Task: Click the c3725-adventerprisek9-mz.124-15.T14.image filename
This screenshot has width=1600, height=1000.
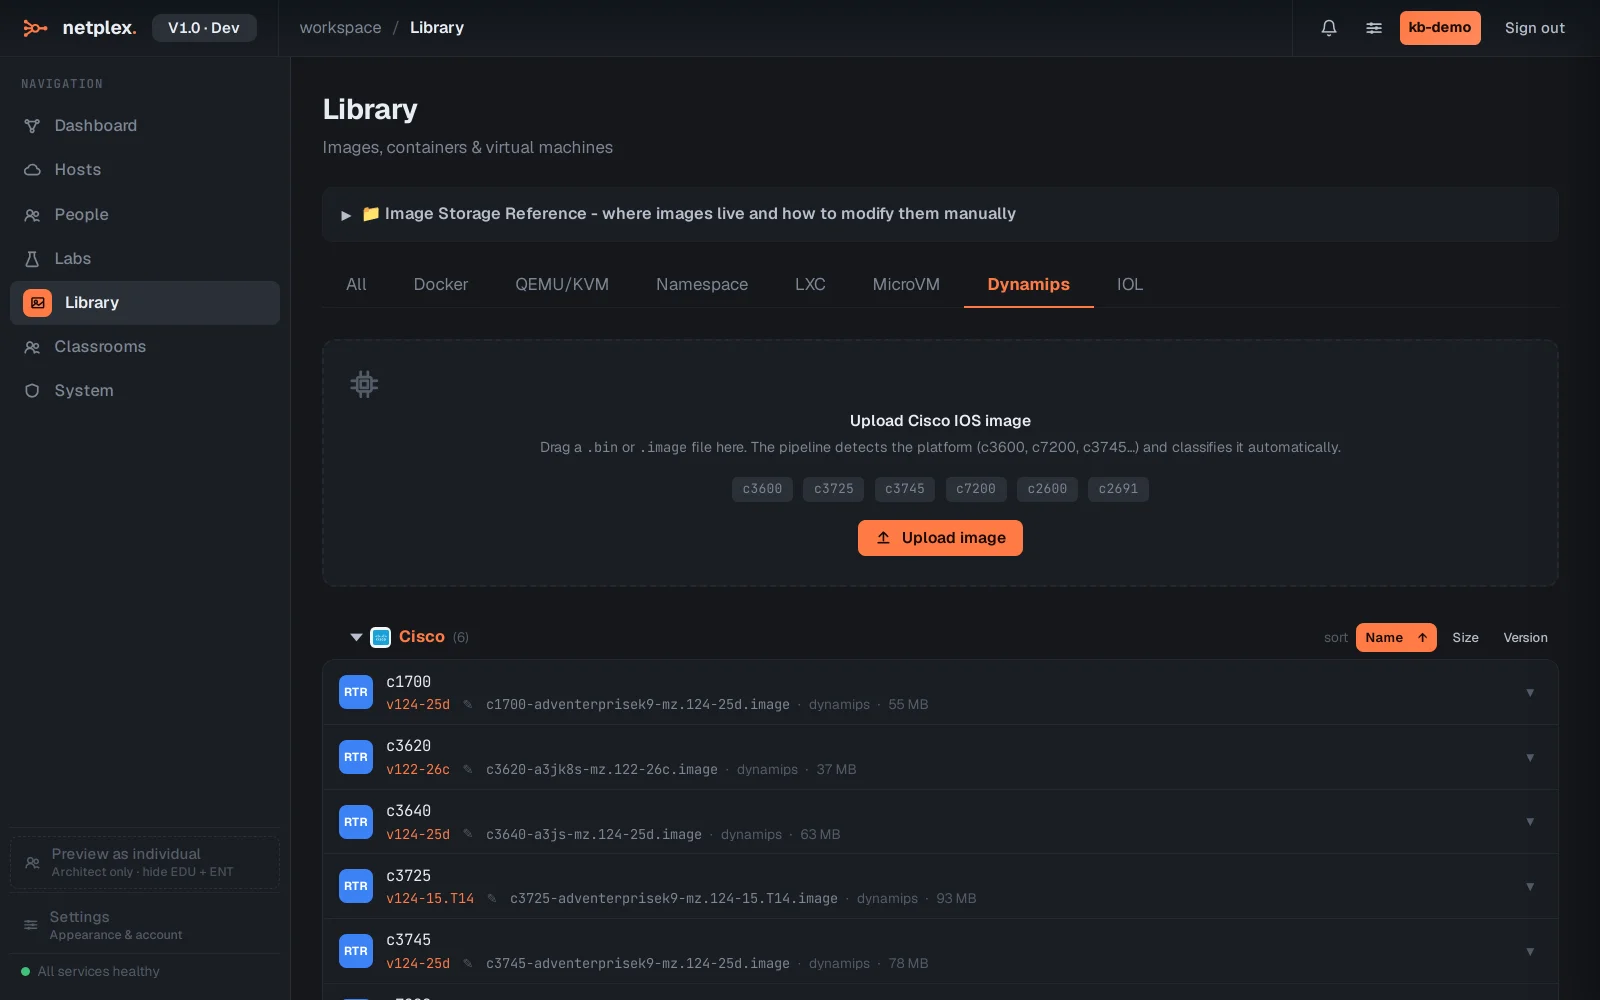Action: pos(674,898)
